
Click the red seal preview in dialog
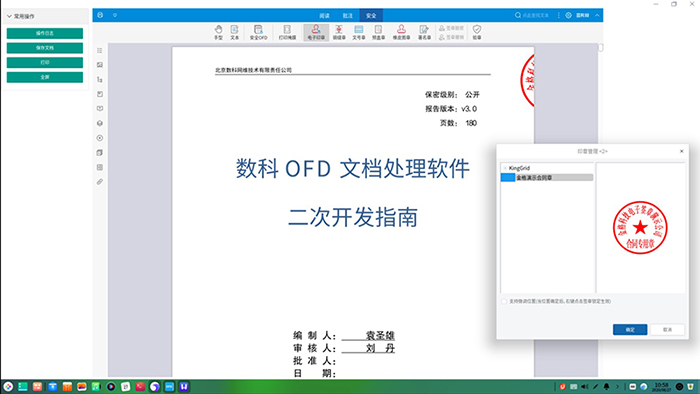click(x=640, y=228)
